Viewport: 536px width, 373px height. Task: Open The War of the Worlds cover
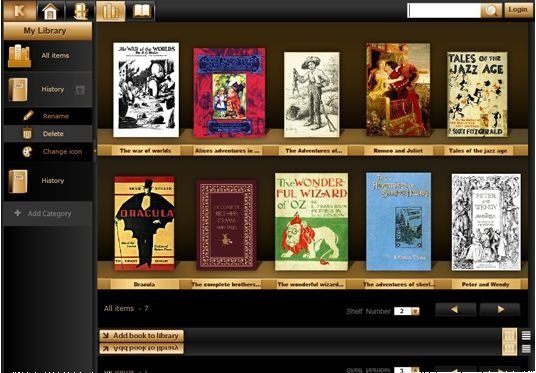click(x=146, y=90)
